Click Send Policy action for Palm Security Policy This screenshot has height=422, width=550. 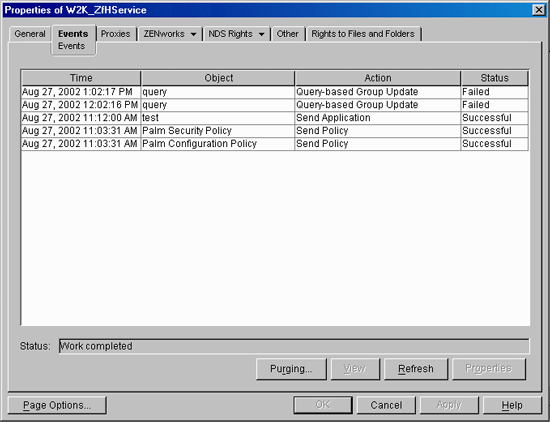click(x=377, y=131)
